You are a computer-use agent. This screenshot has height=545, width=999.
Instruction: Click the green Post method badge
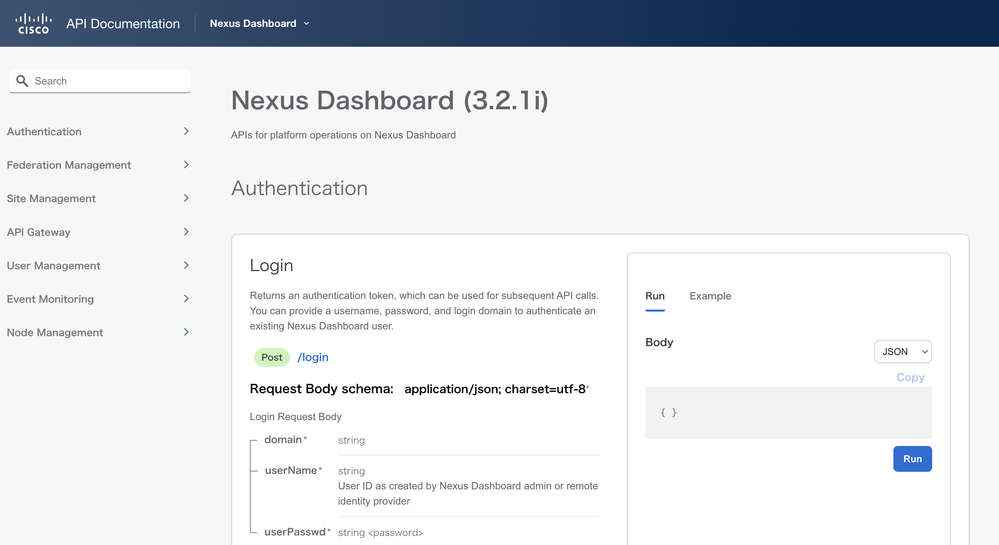[271, 358]
